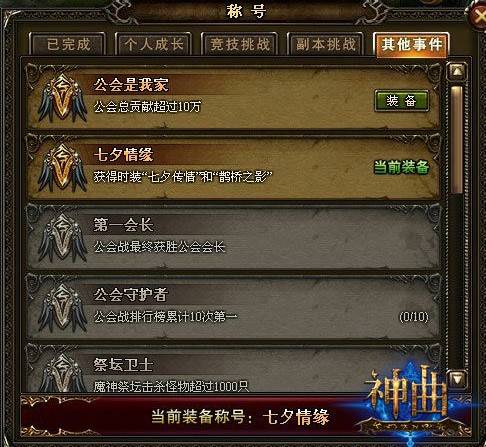Click the green 当前装备 label
Viewport: 486px width, 447px height.
tap(401, 167)
